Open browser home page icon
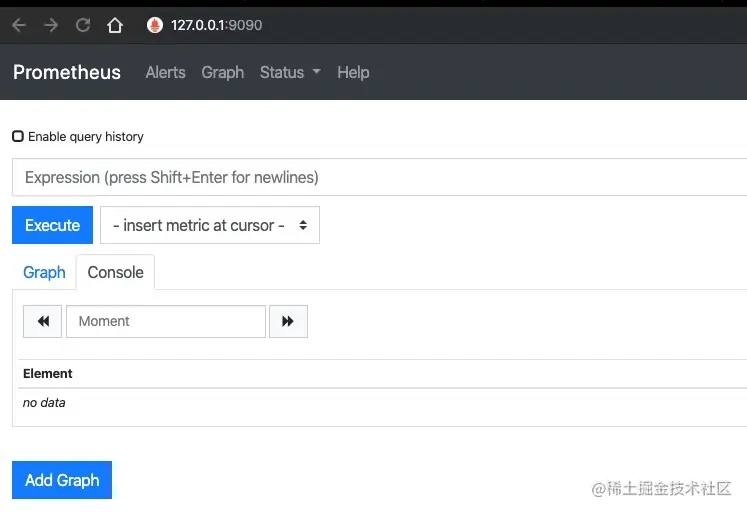Screen dimensions: 747x513 (115, 25)
